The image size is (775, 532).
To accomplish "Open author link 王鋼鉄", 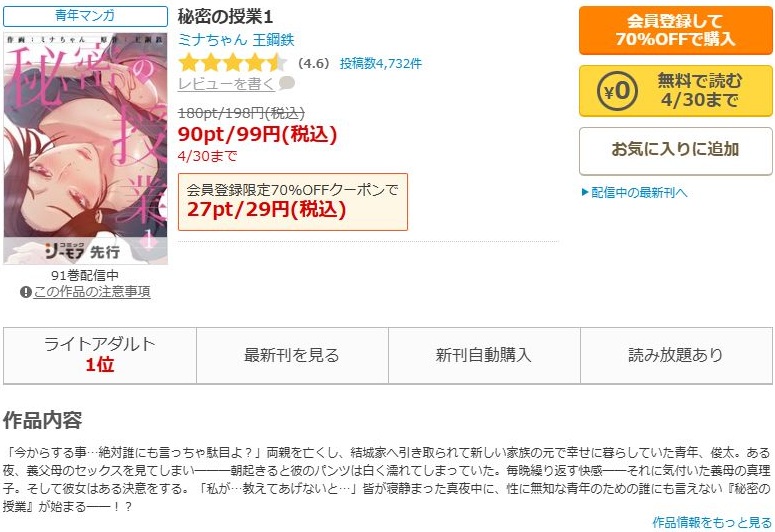I will click(x=273, y=40).
